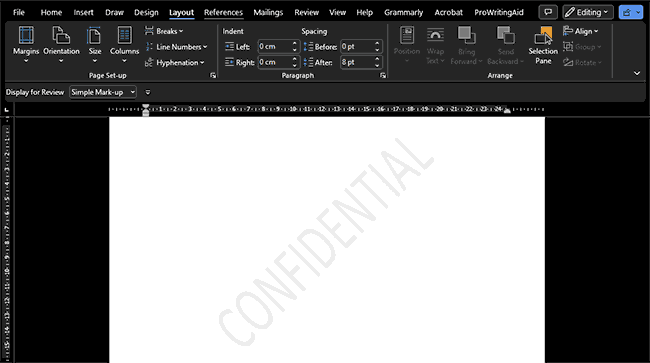Click the right indent marker on ruler
Image resolution: width=650 pixels, height=363 pixels.
point(507,110)
